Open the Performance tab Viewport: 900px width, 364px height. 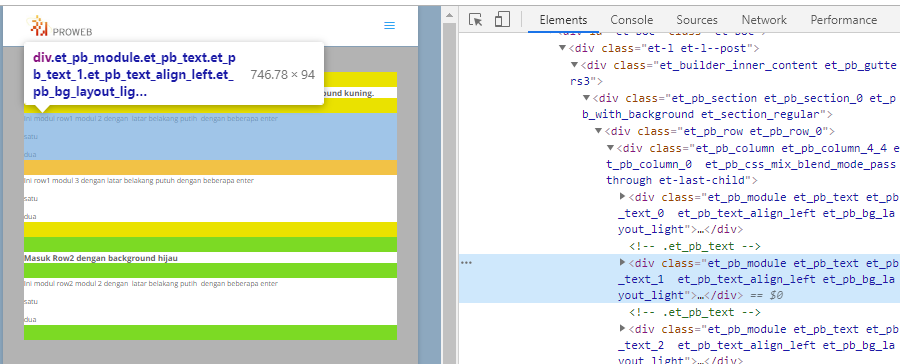(844, 20)
